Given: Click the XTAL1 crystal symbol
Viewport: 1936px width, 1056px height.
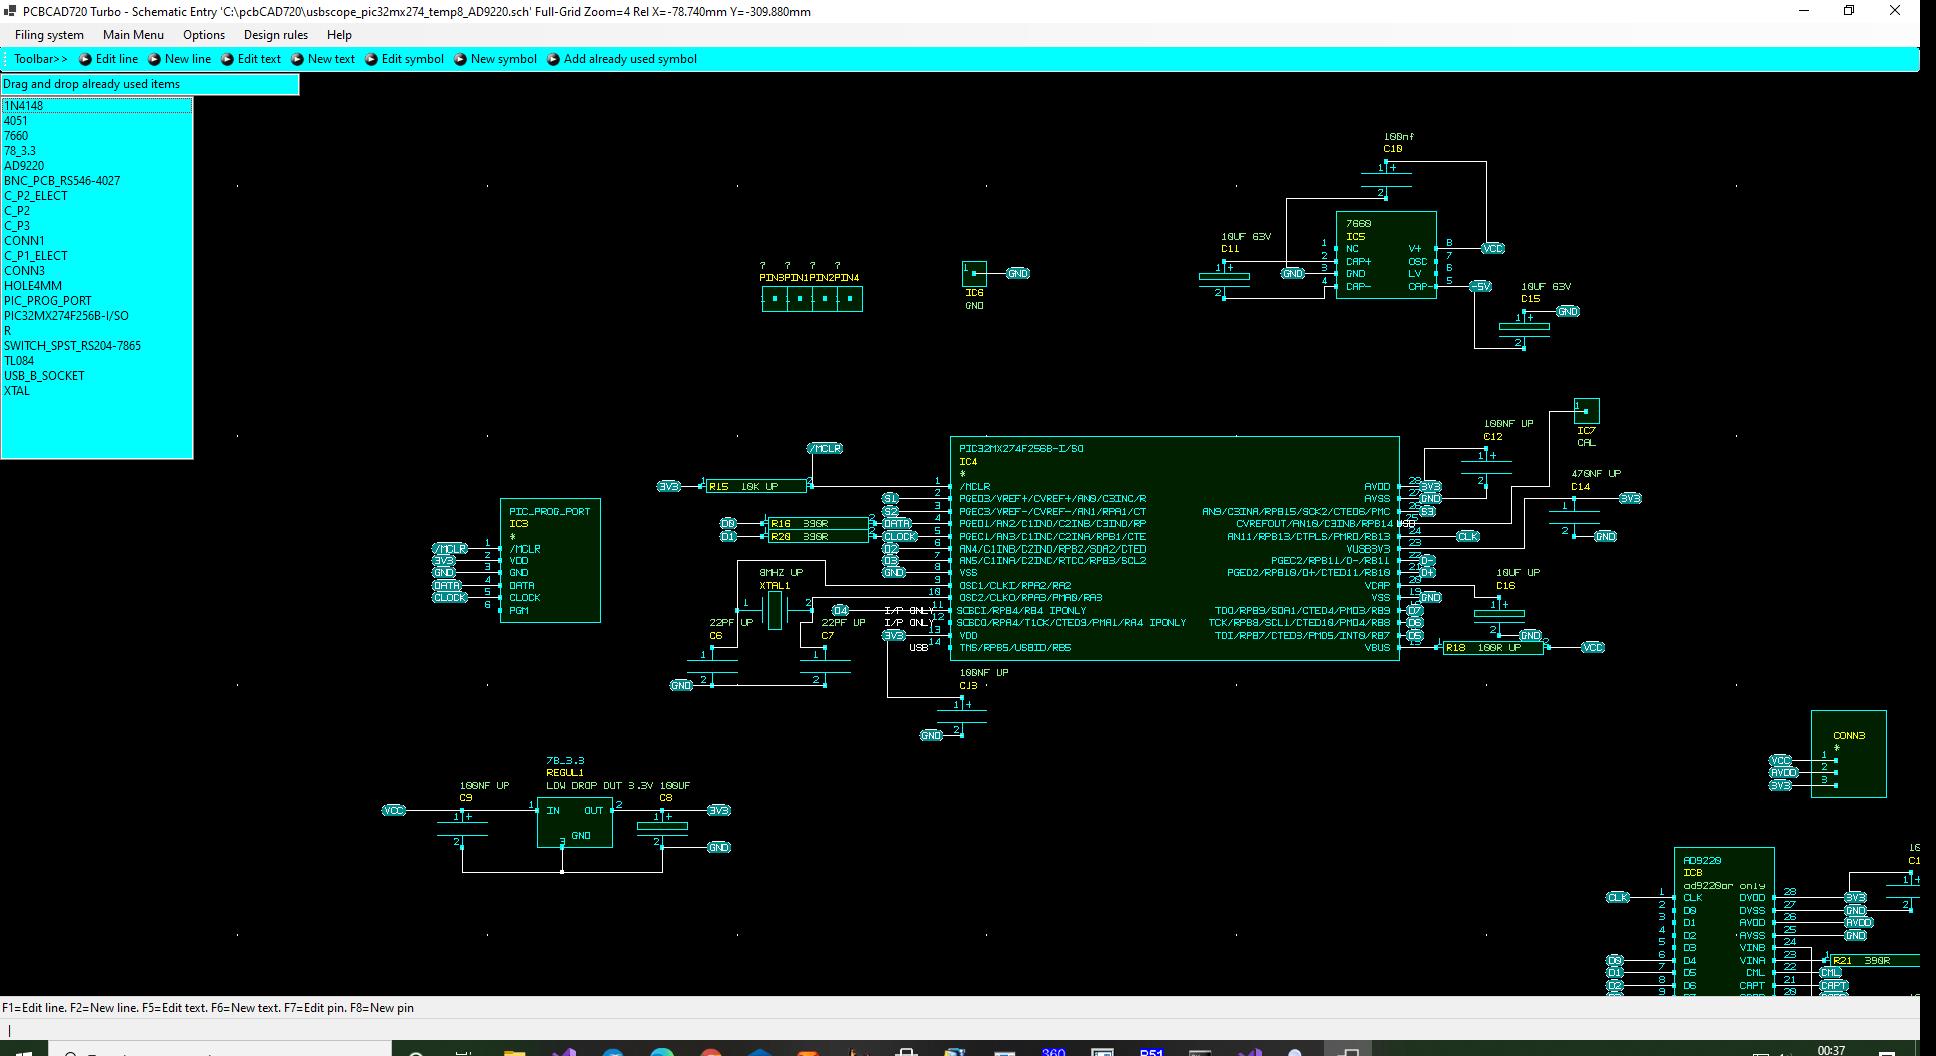Looking at the screenshot, I should point(775,610).
